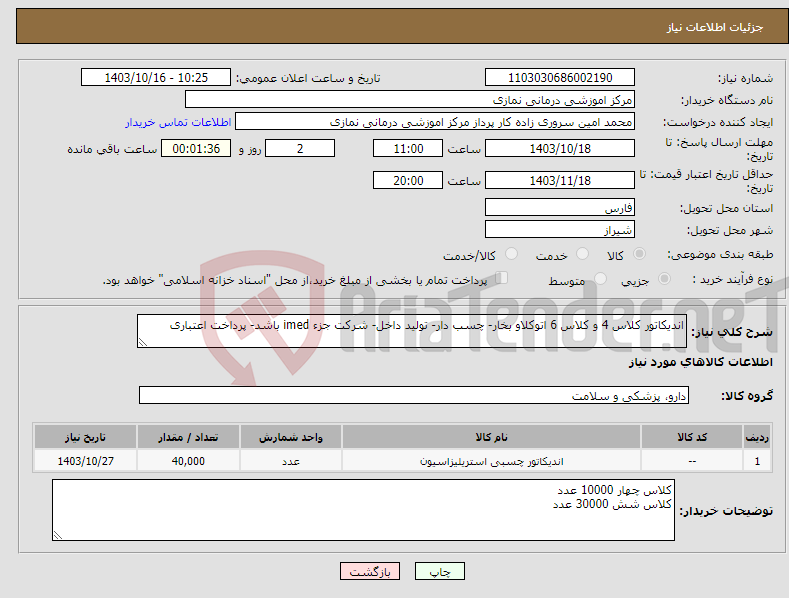The height and width of the screenshot is (598, 789).
Task: Select the متوسط purchase type radio
Action: click(600, 279)
